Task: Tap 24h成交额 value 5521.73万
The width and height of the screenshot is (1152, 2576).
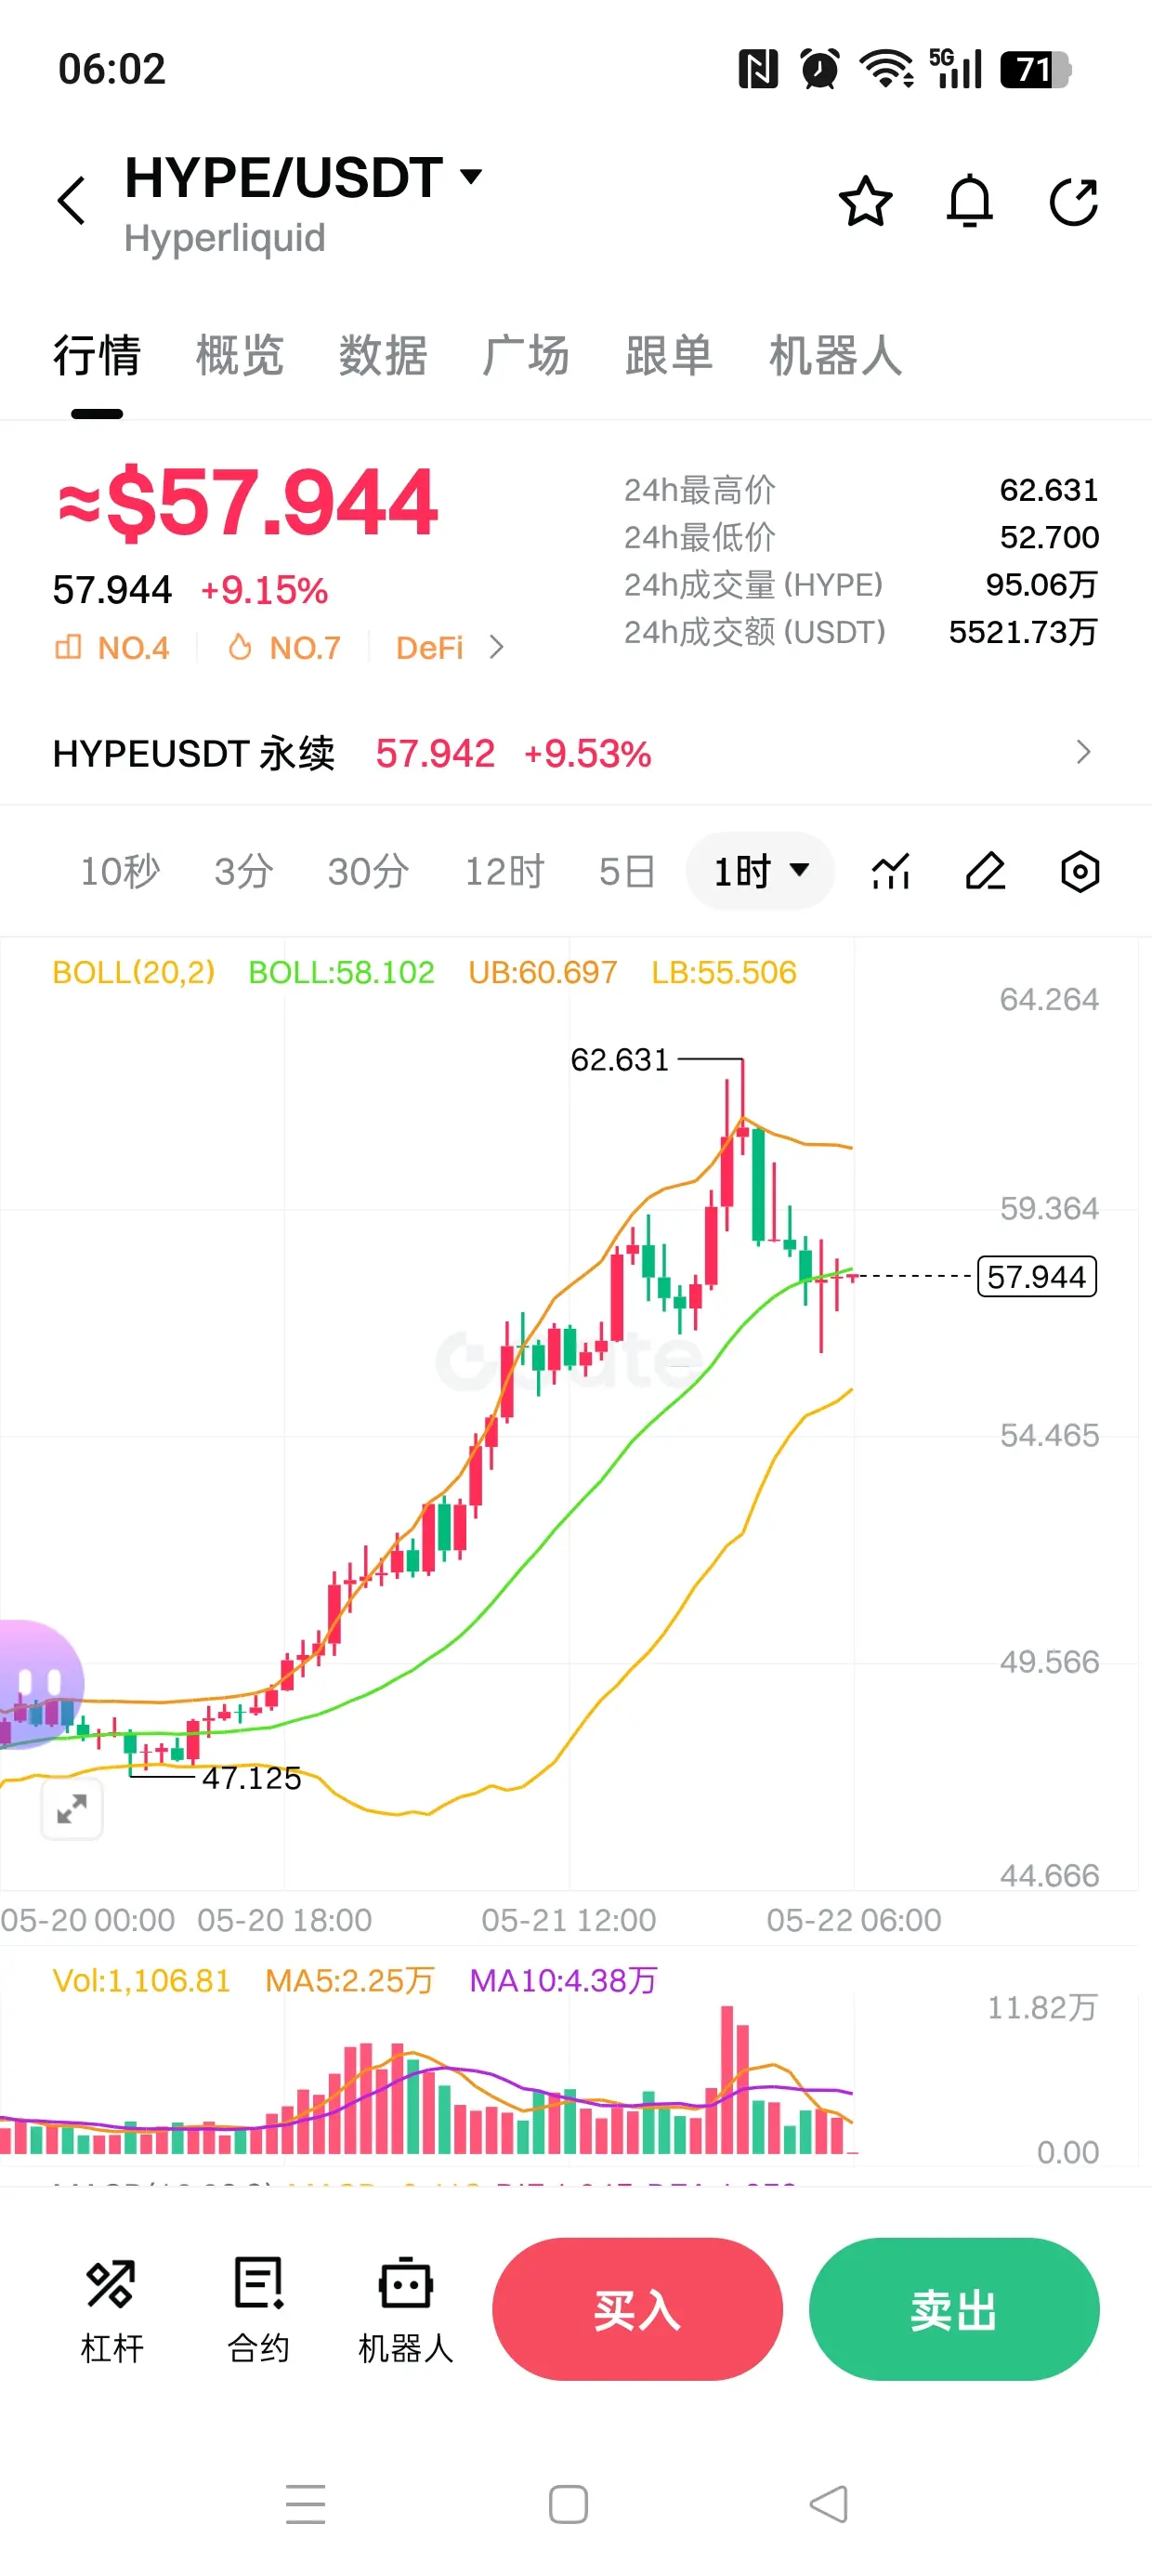Action: [x=1023, y=632]
